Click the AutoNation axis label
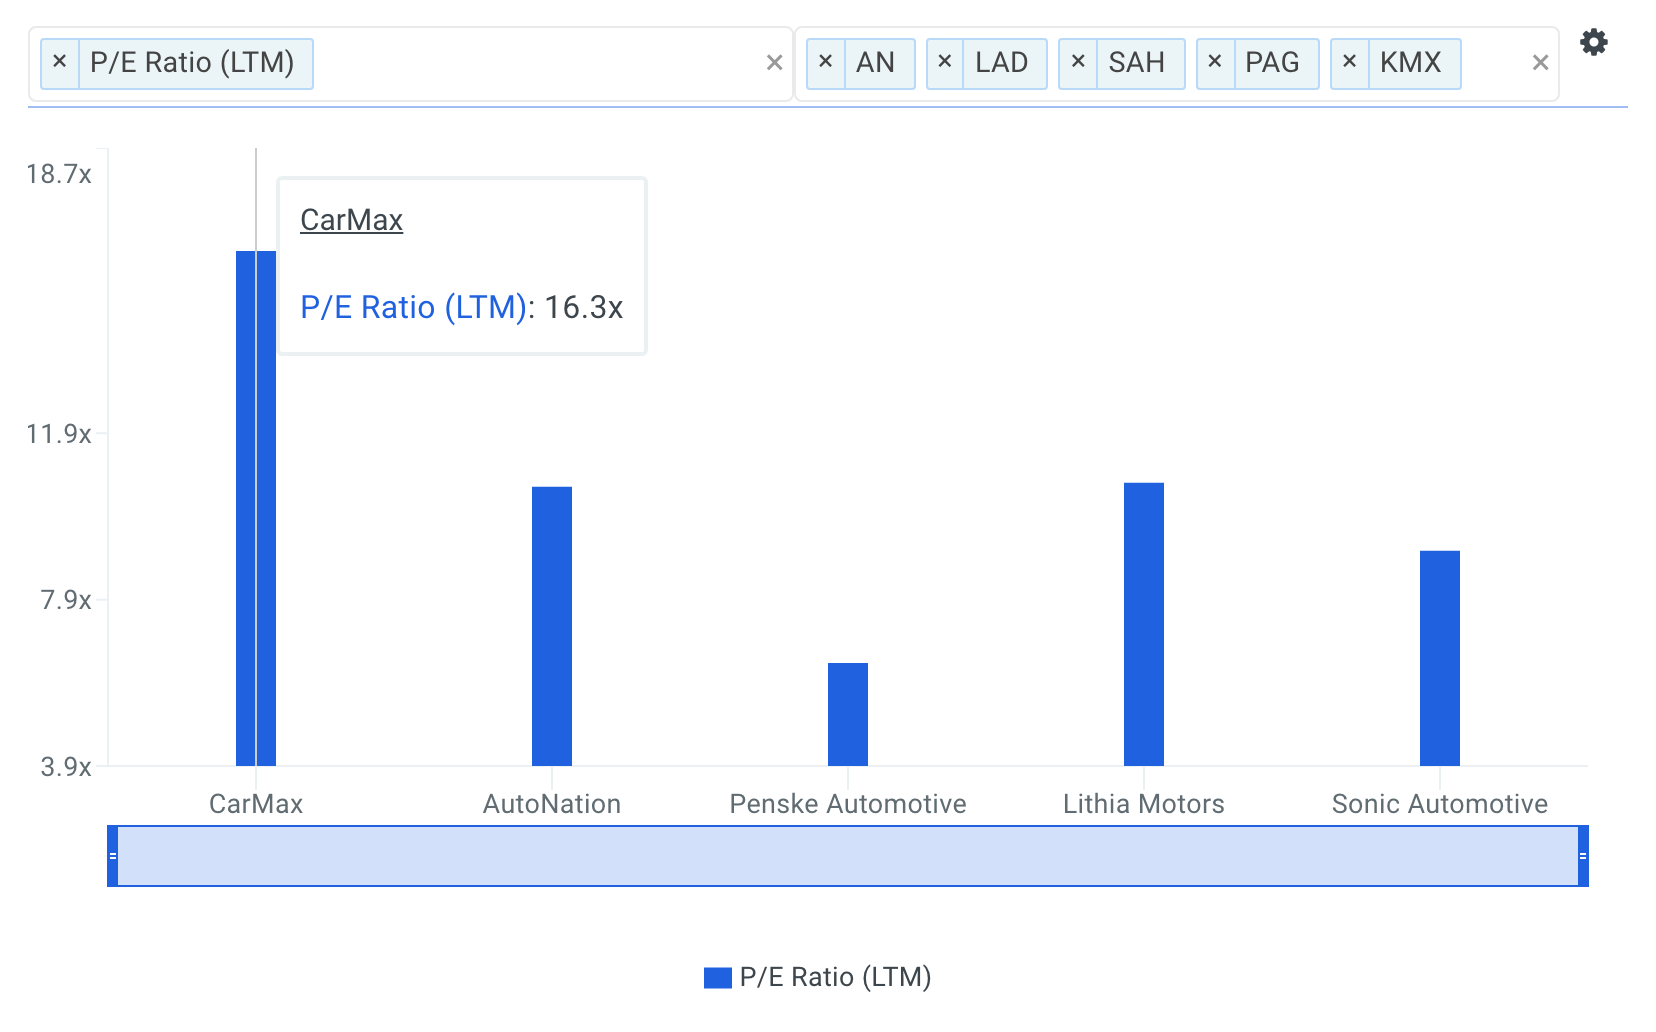 (x=552, y=804)
